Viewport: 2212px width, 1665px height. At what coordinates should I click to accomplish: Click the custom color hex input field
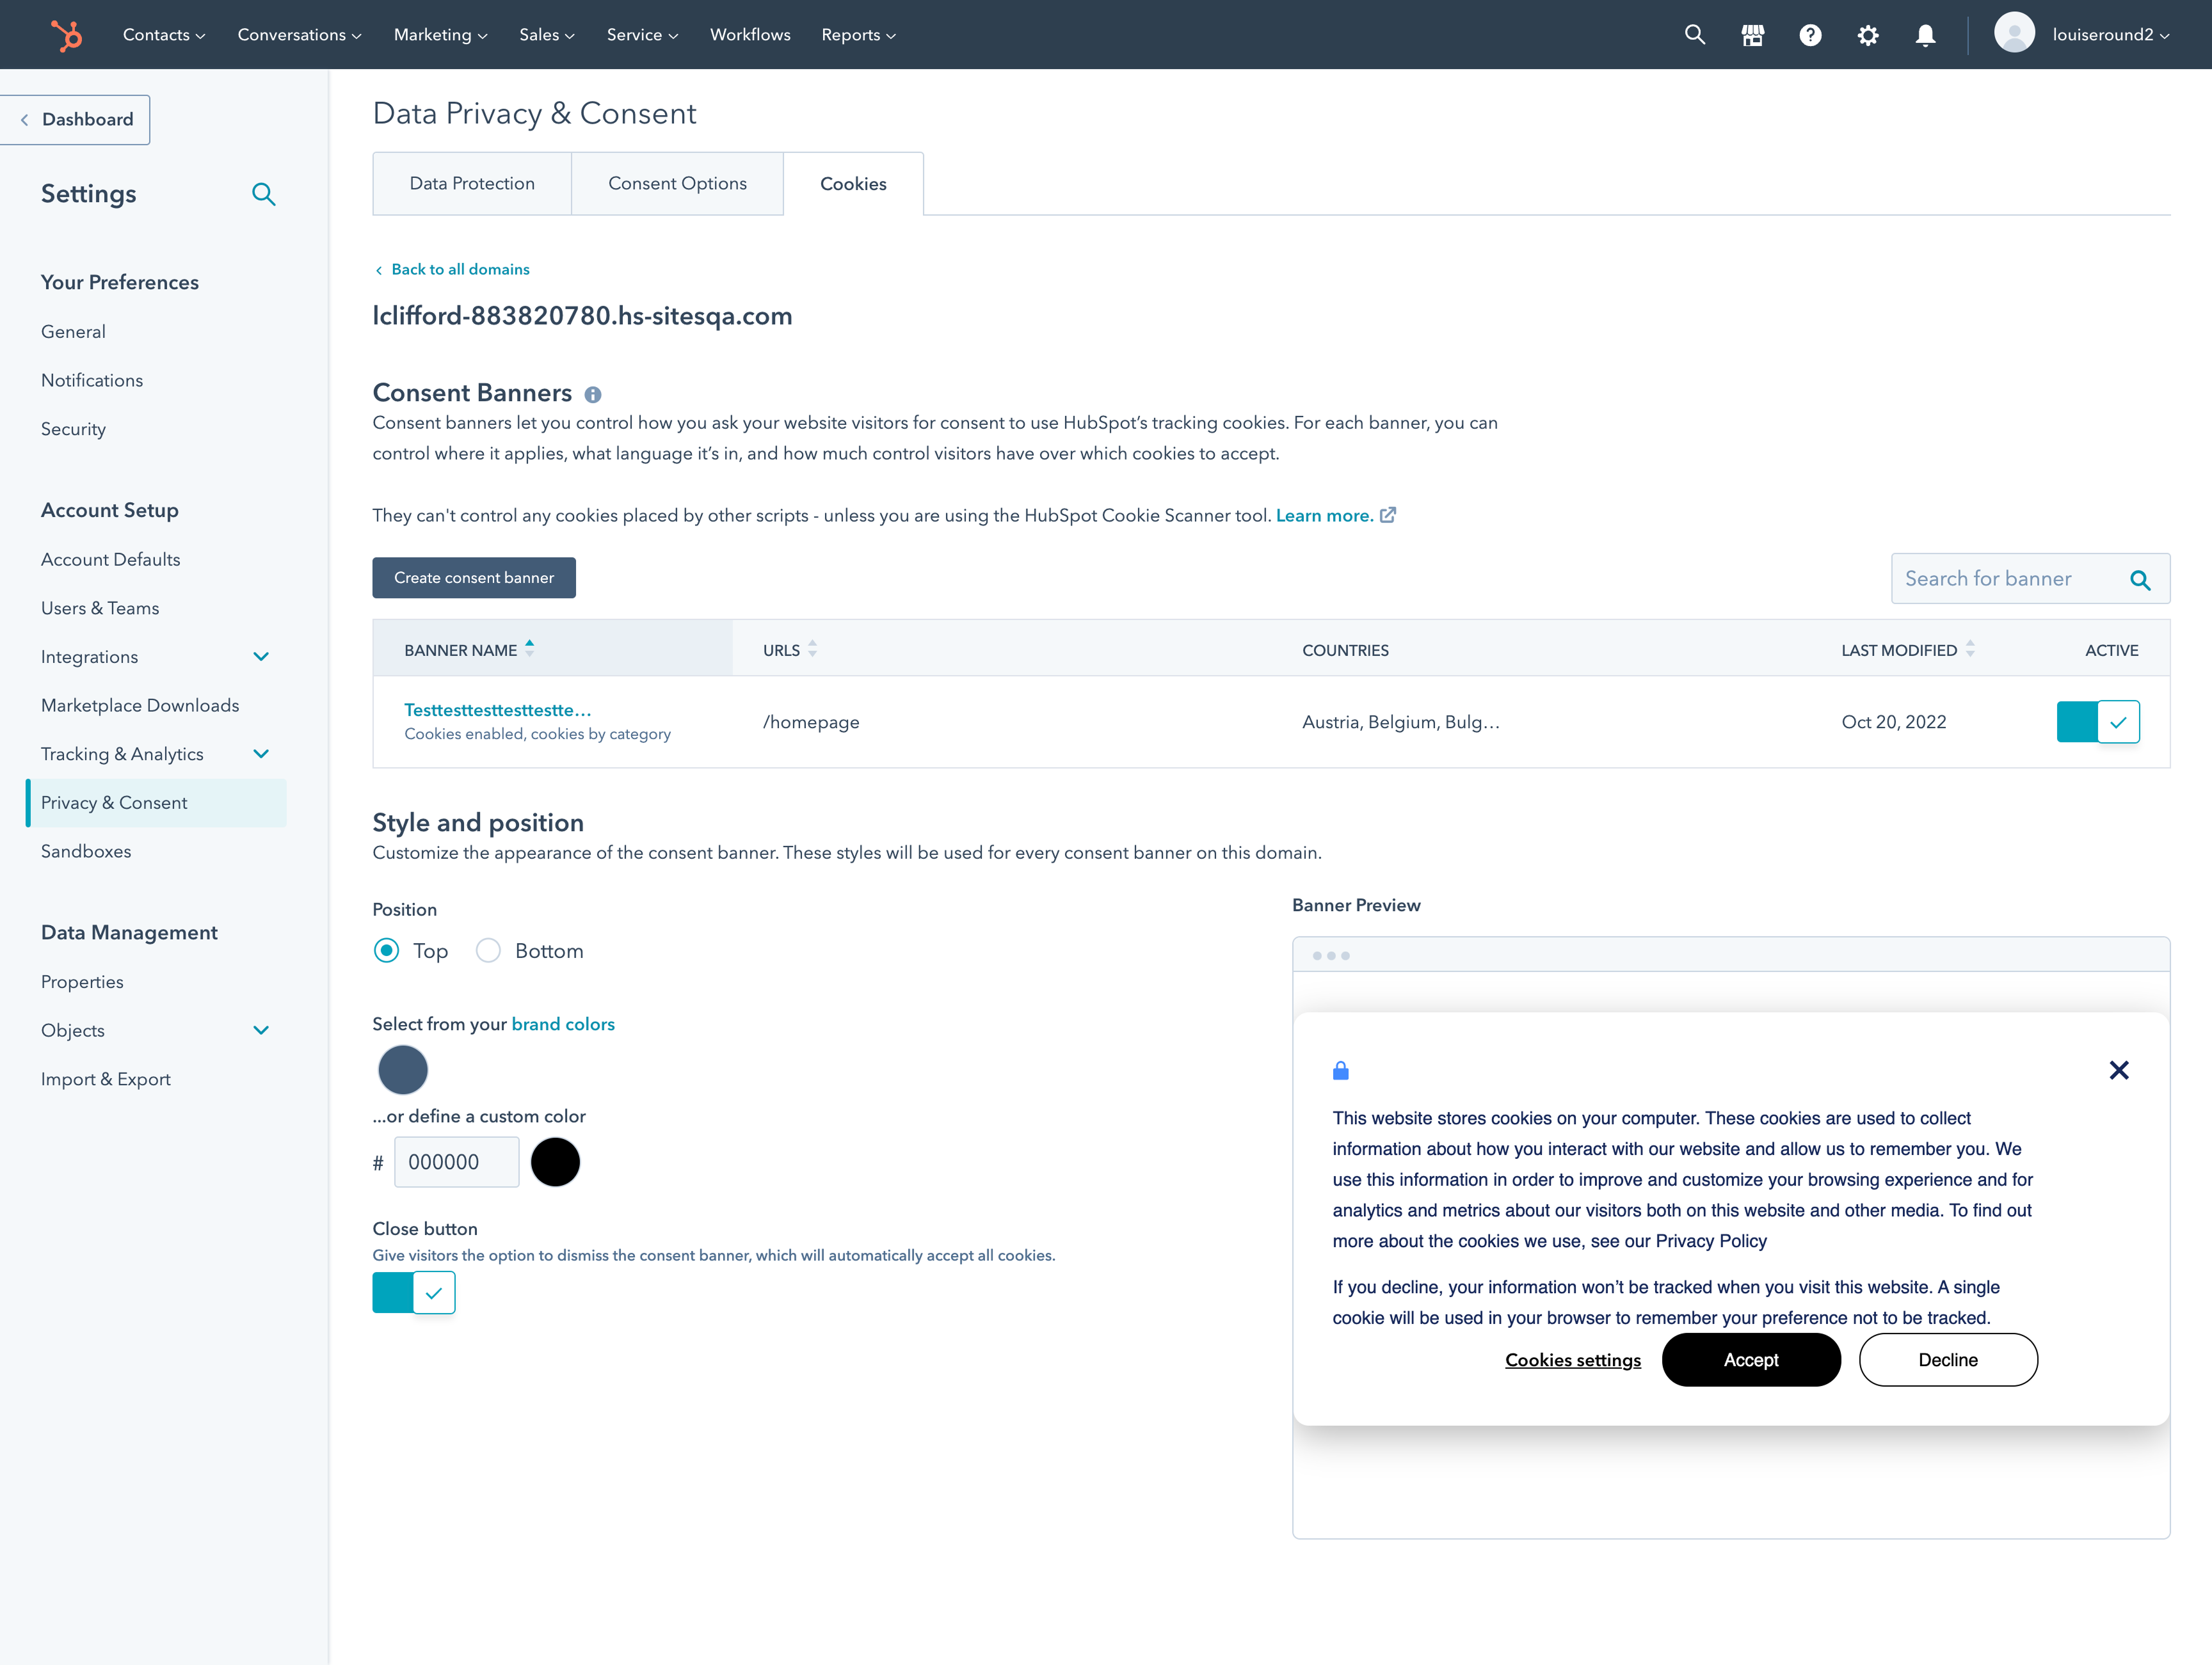click(x=457, y=1163)
